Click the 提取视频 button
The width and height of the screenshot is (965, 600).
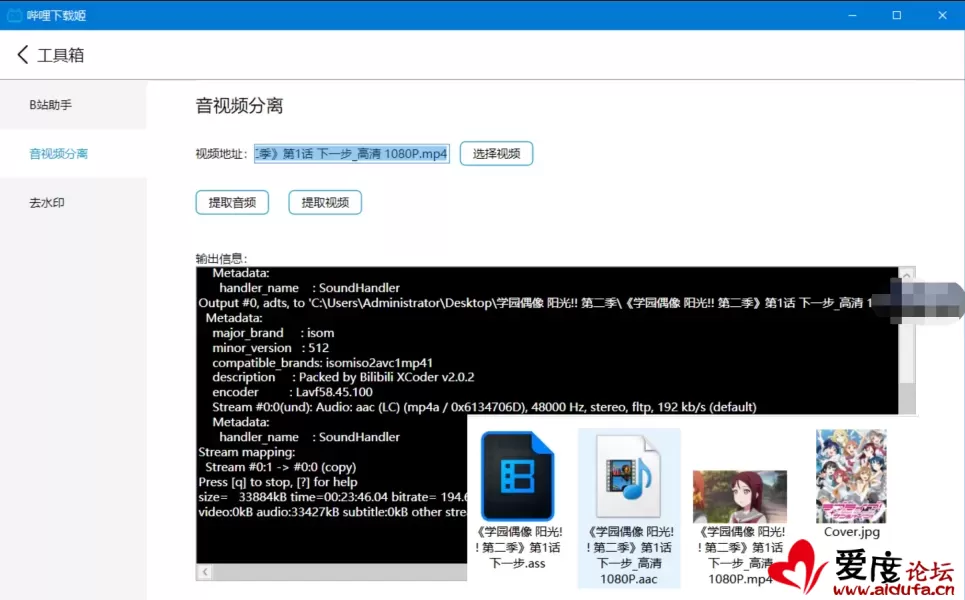click(x=325, y=202)
